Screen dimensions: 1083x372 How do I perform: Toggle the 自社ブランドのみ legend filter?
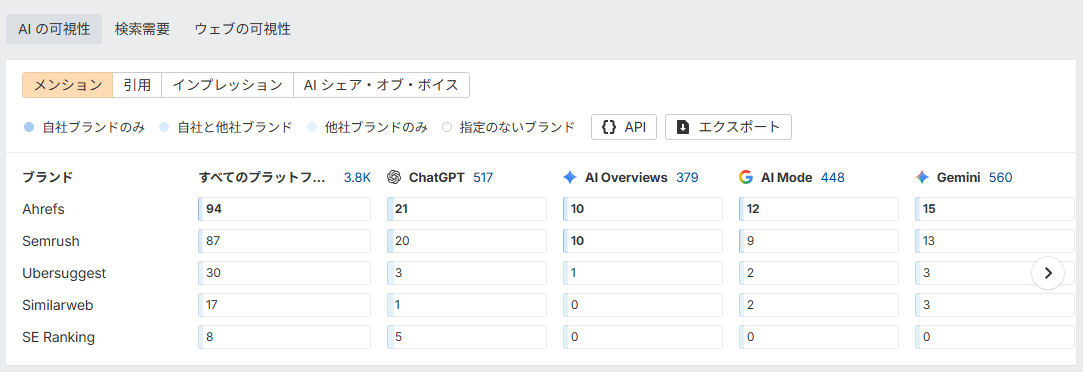pyautogui.click(x=84, y=127)
